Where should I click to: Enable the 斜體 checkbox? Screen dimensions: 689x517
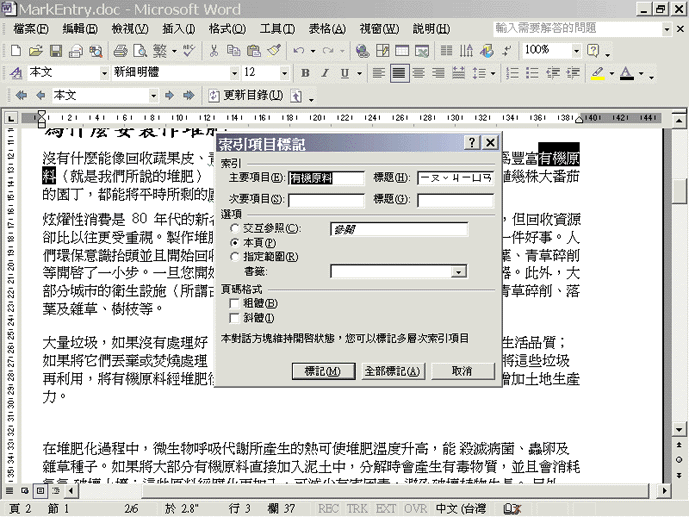[234, 318]
